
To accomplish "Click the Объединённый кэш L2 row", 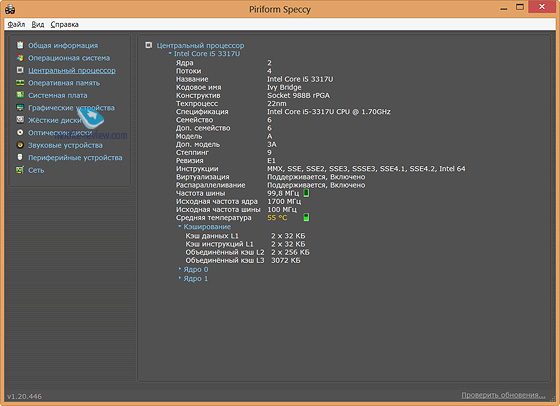I will 248,252.
